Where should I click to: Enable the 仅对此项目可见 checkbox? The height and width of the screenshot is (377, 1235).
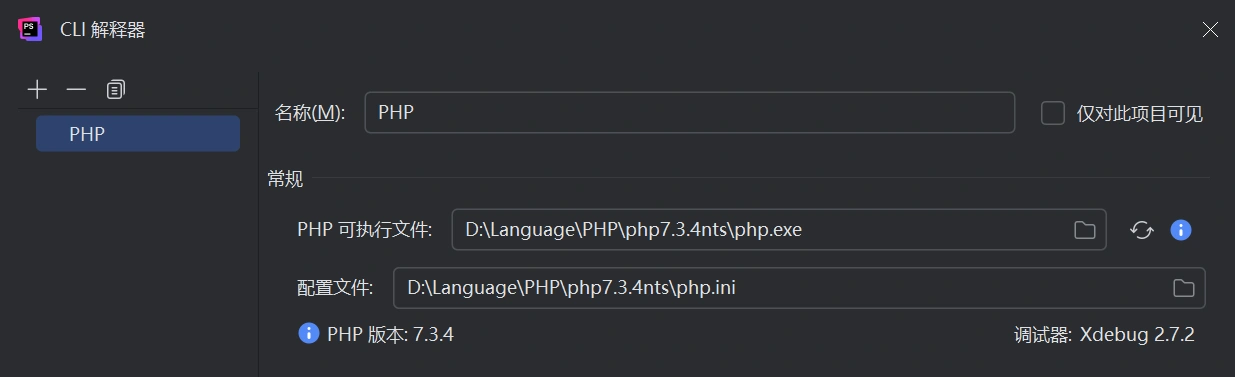tap(1053, 113)
